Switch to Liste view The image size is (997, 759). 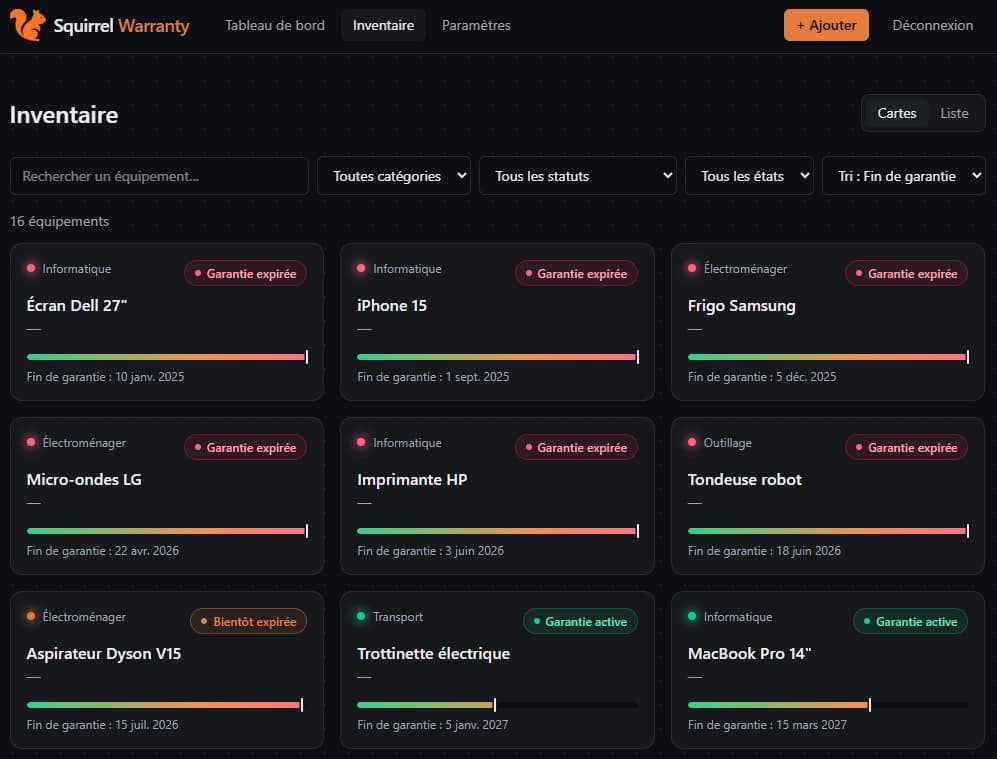click(954, 113)
